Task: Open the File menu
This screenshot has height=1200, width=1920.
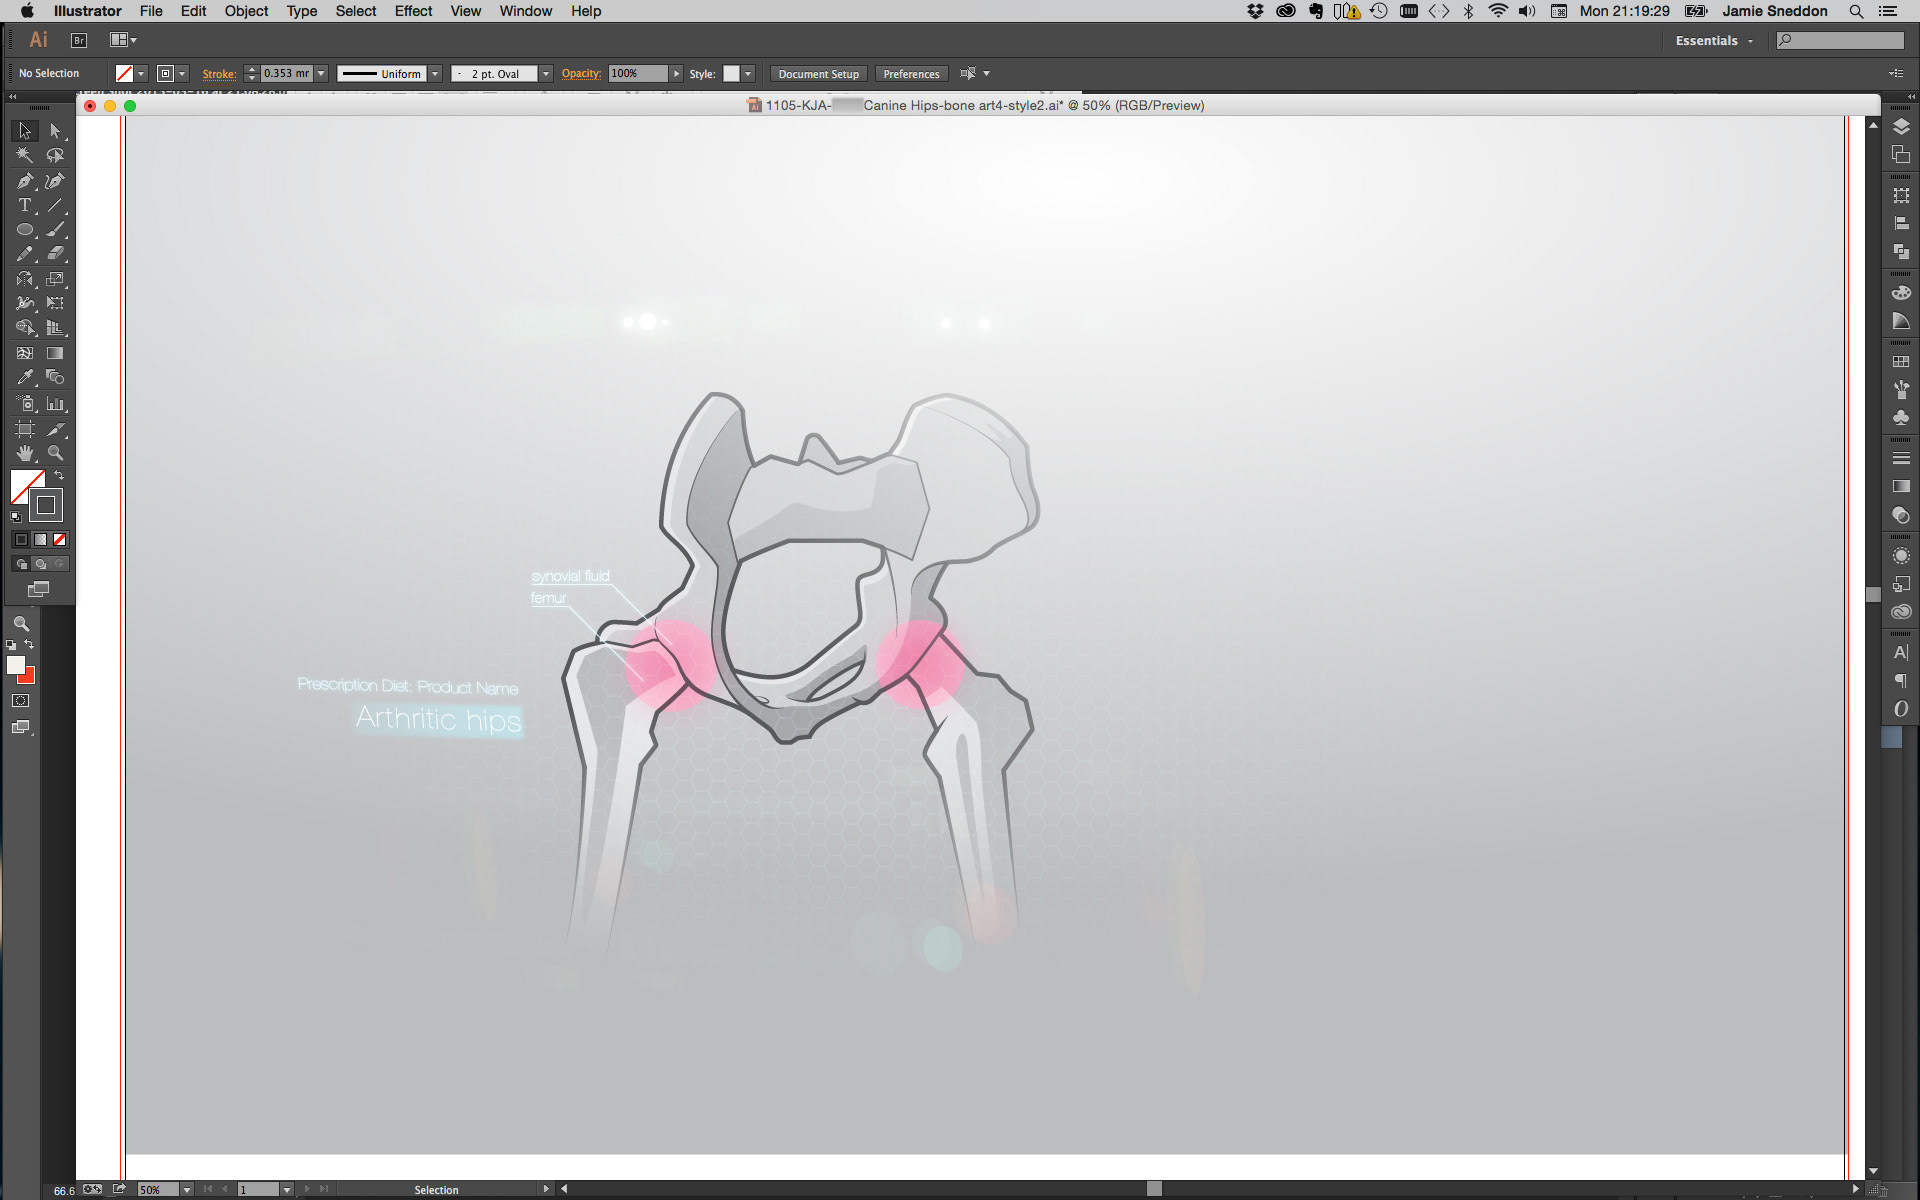Action: pyautogui.click(x=151, y=11)
